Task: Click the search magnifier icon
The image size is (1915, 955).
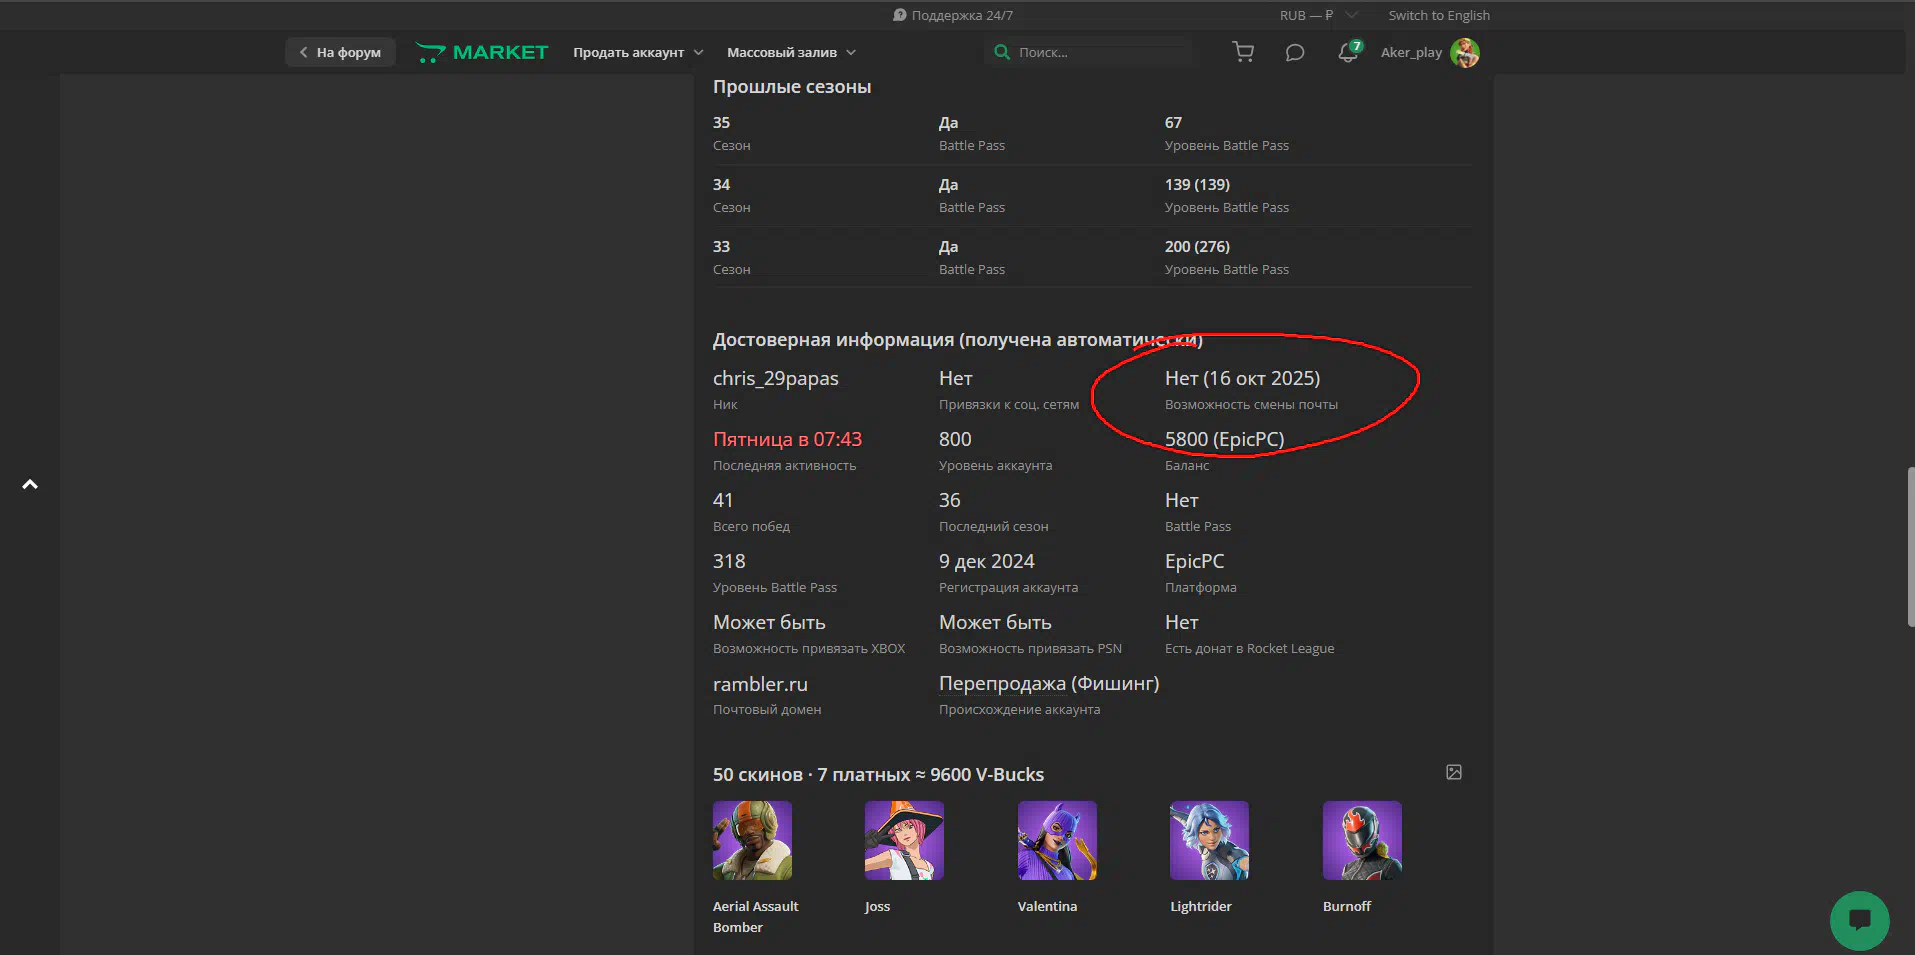Action: point(1001,52)
